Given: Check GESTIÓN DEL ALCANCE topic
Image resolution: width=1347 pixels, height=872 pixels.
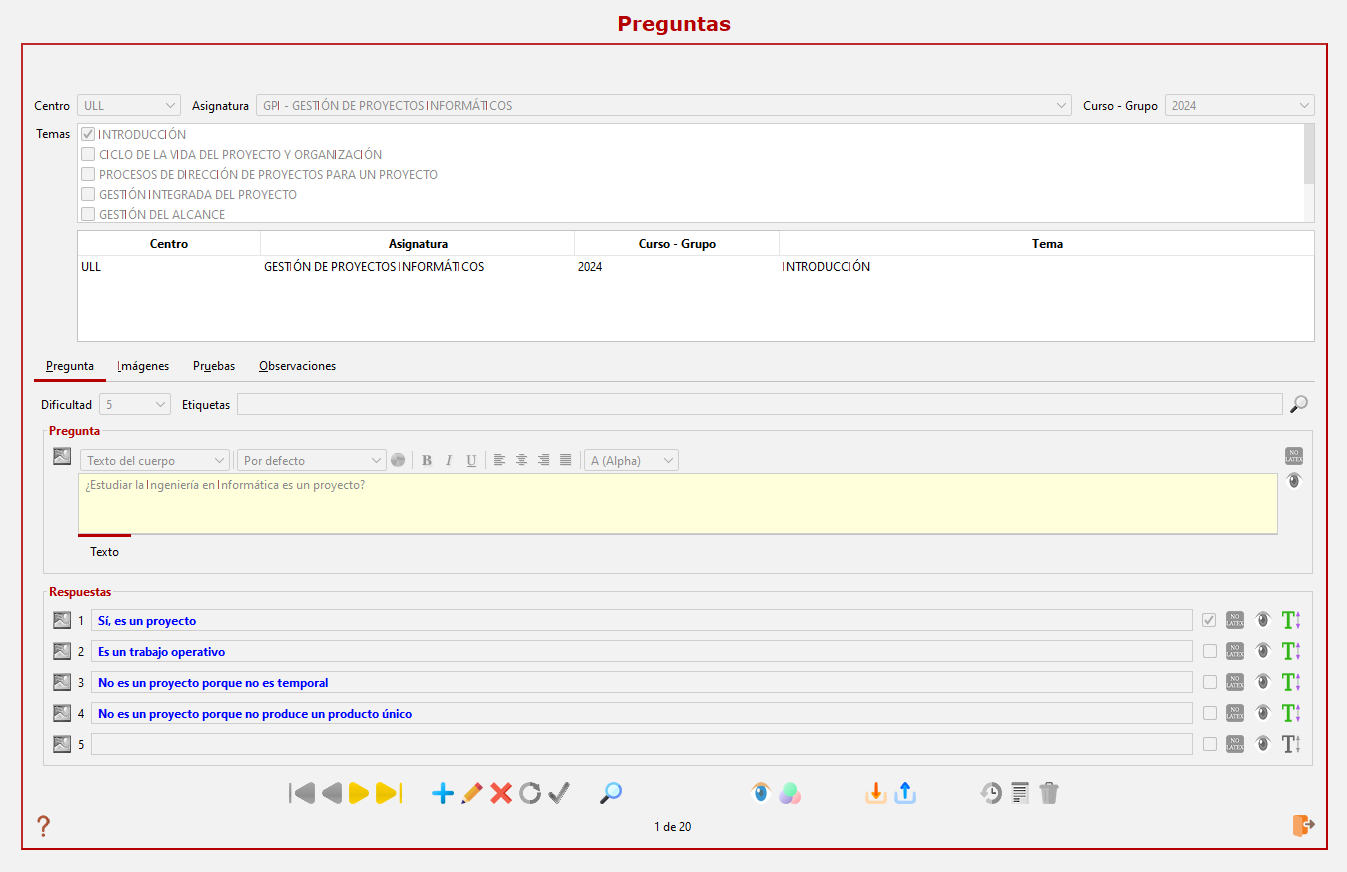Looking at the screenshot, I should point(88,214).
